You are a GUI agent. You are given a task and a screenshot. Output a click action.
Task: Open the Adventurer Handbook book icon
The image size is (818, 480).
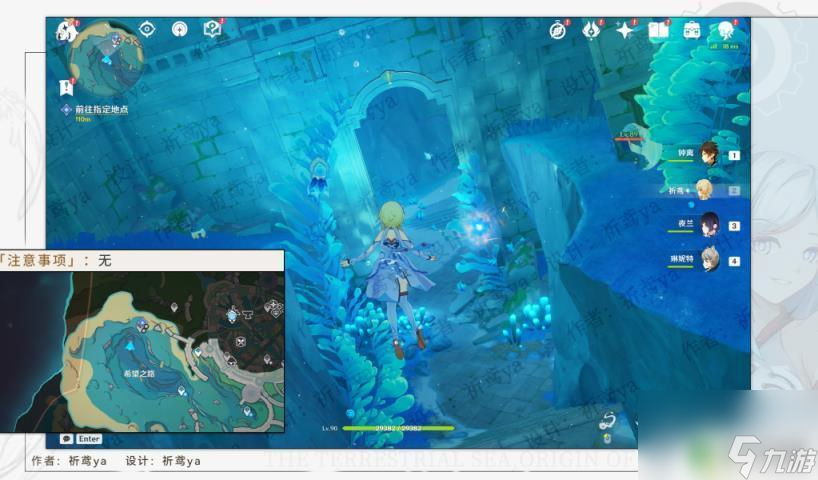pyautogui.click(x=658, y=31)
